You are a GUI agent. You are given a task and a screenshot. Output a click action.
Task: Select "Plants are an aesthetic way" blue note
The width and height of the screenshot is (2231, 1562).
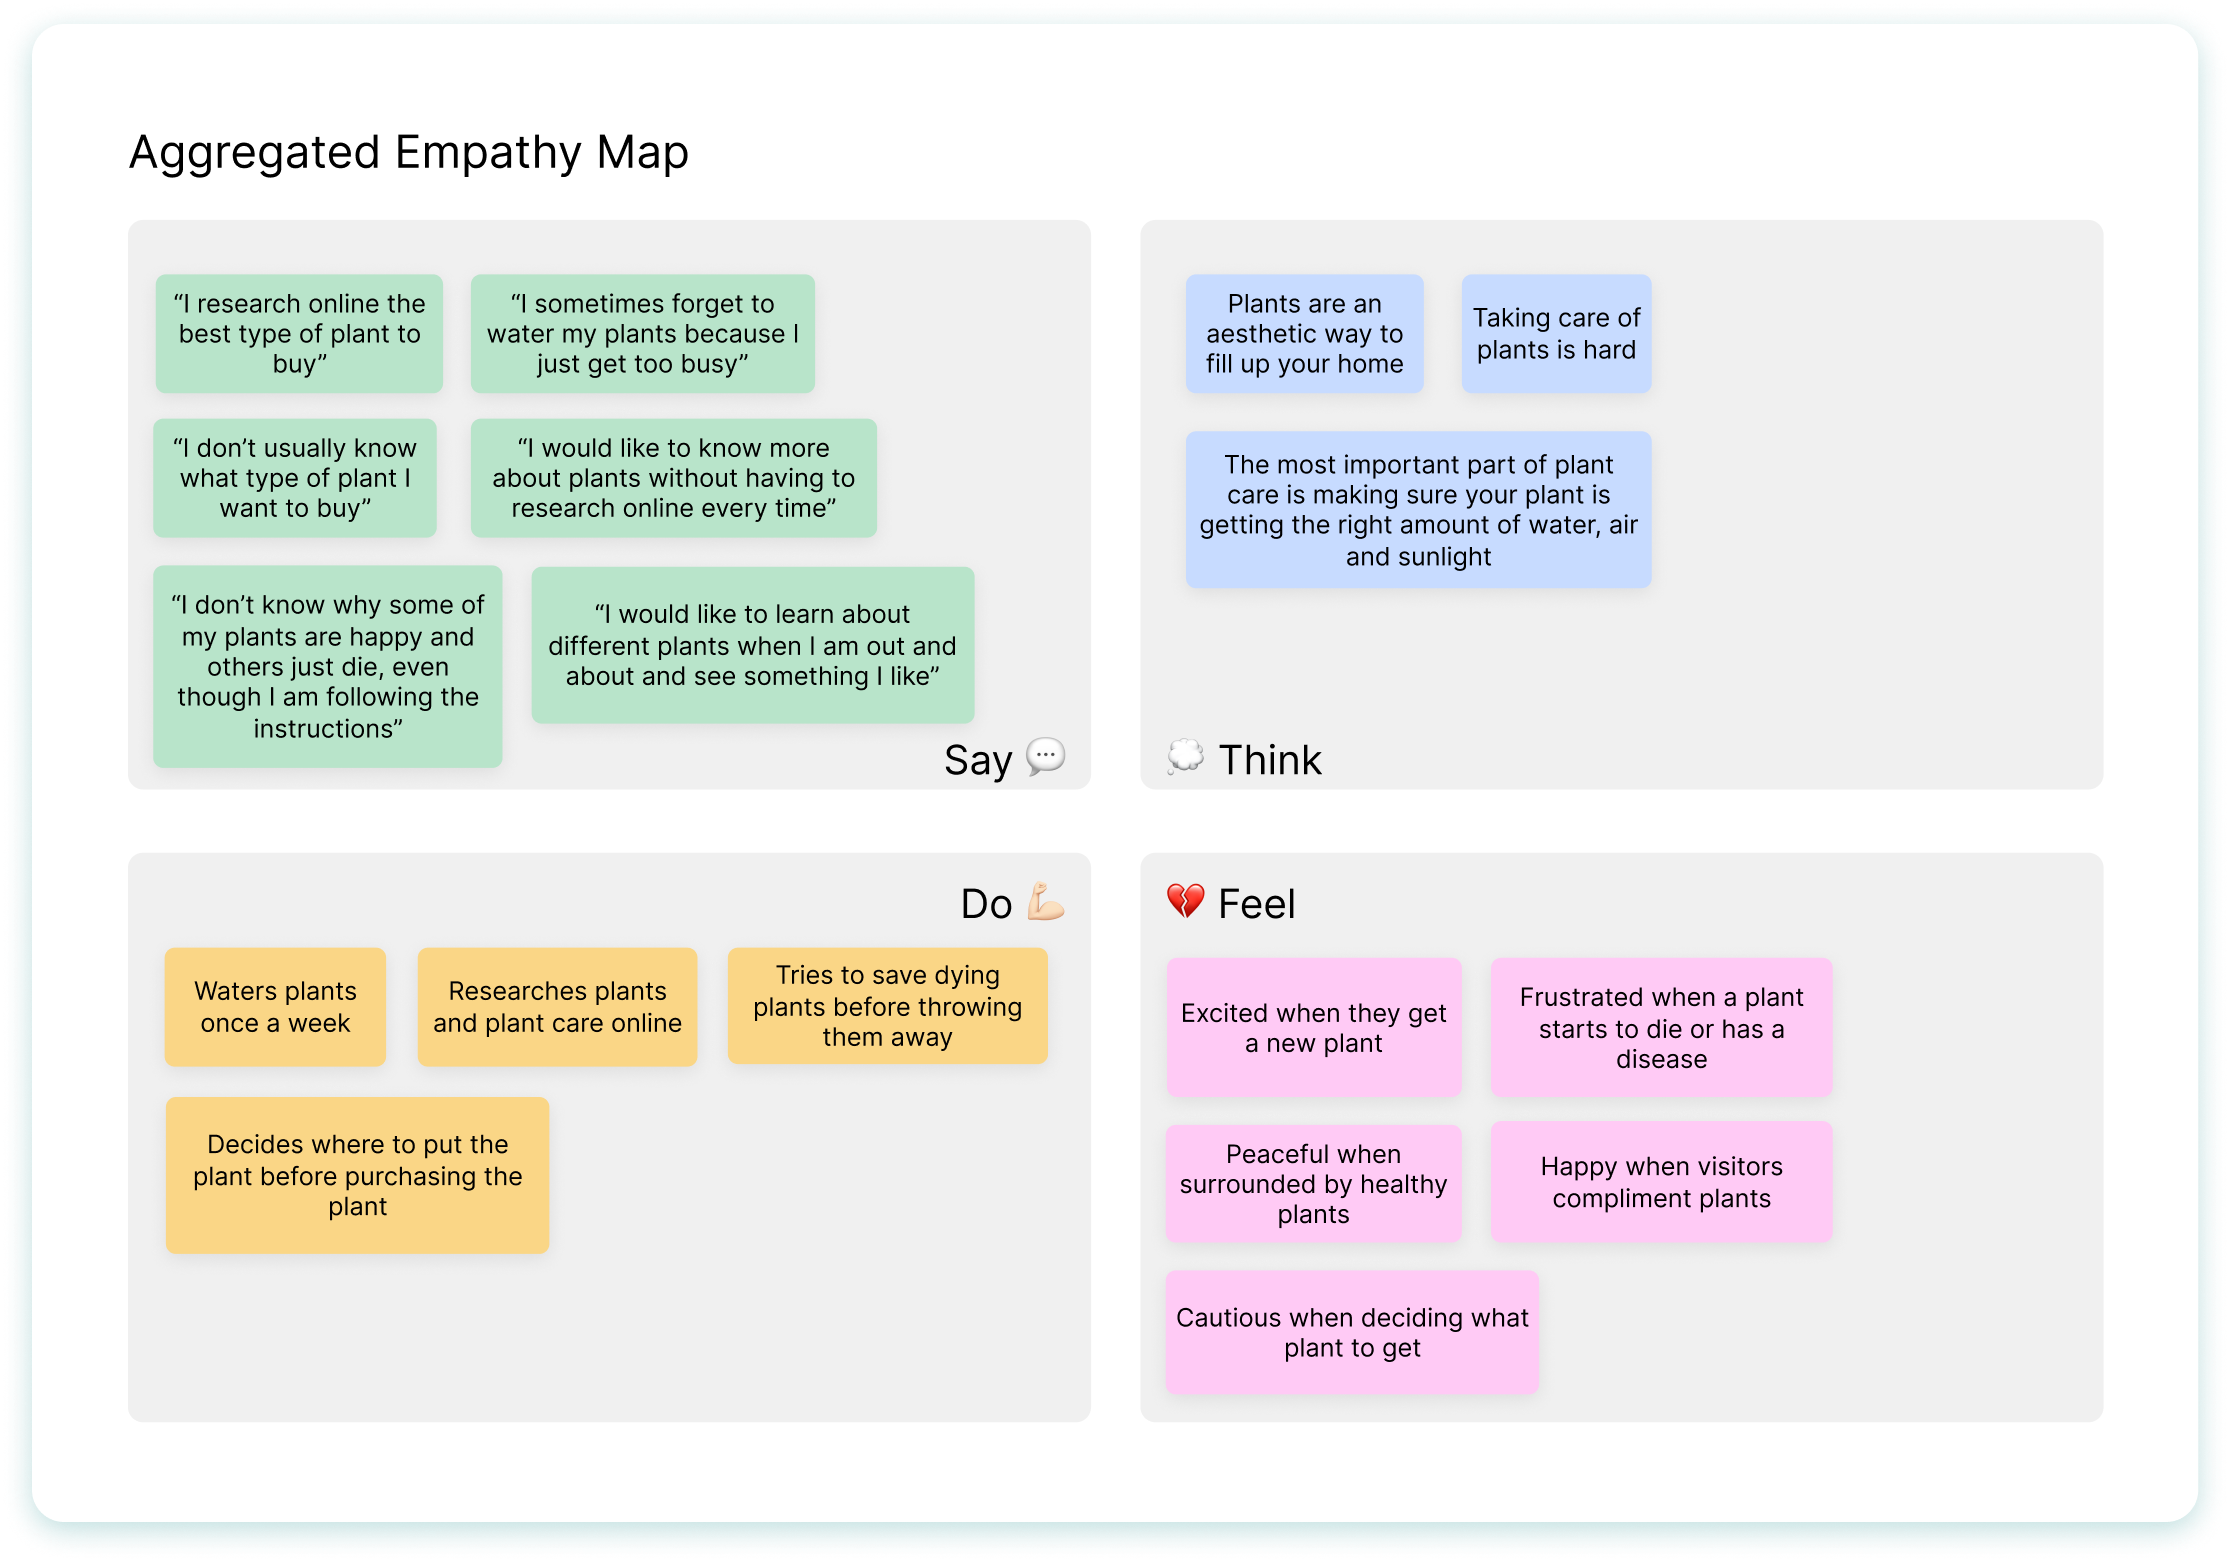tap(1304, 334)
